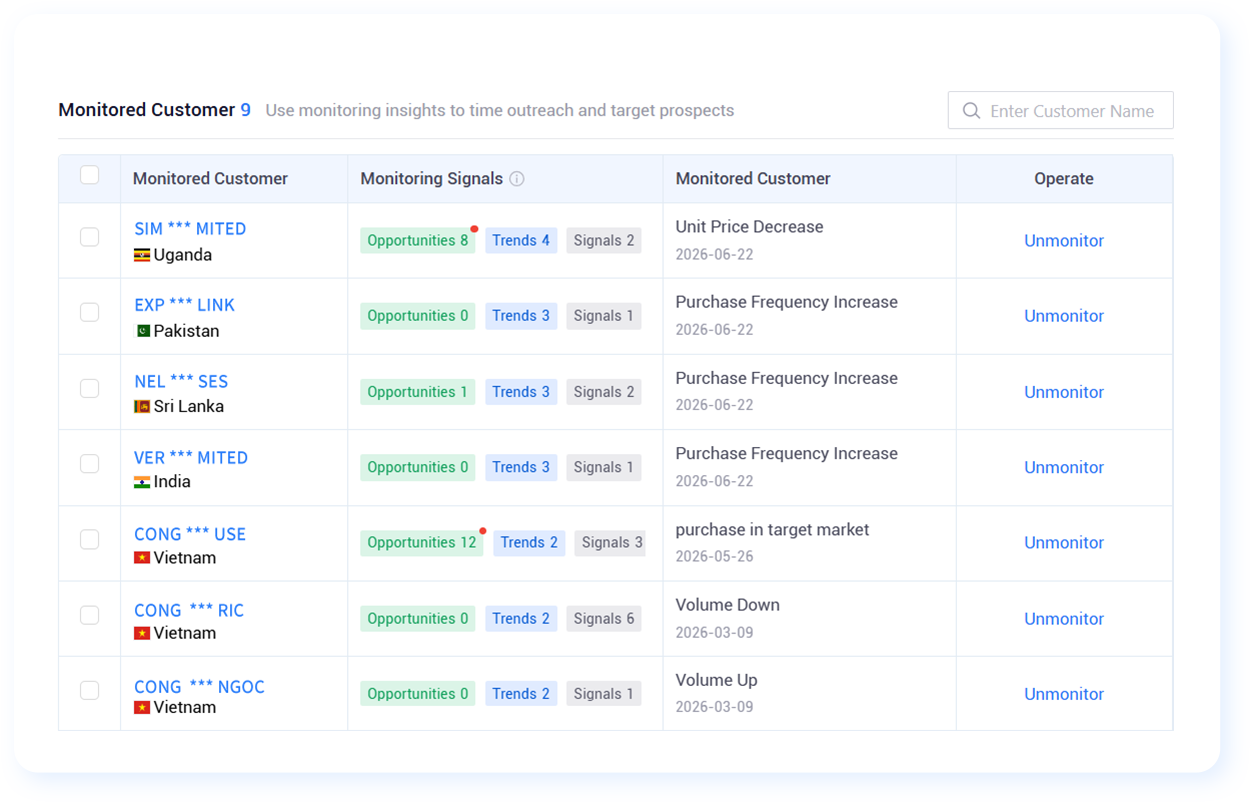This screenshot has height=806, width=1253.
Task: Click Opportunities 1 tag for NEL *** SES
Action: pos(418,392)
